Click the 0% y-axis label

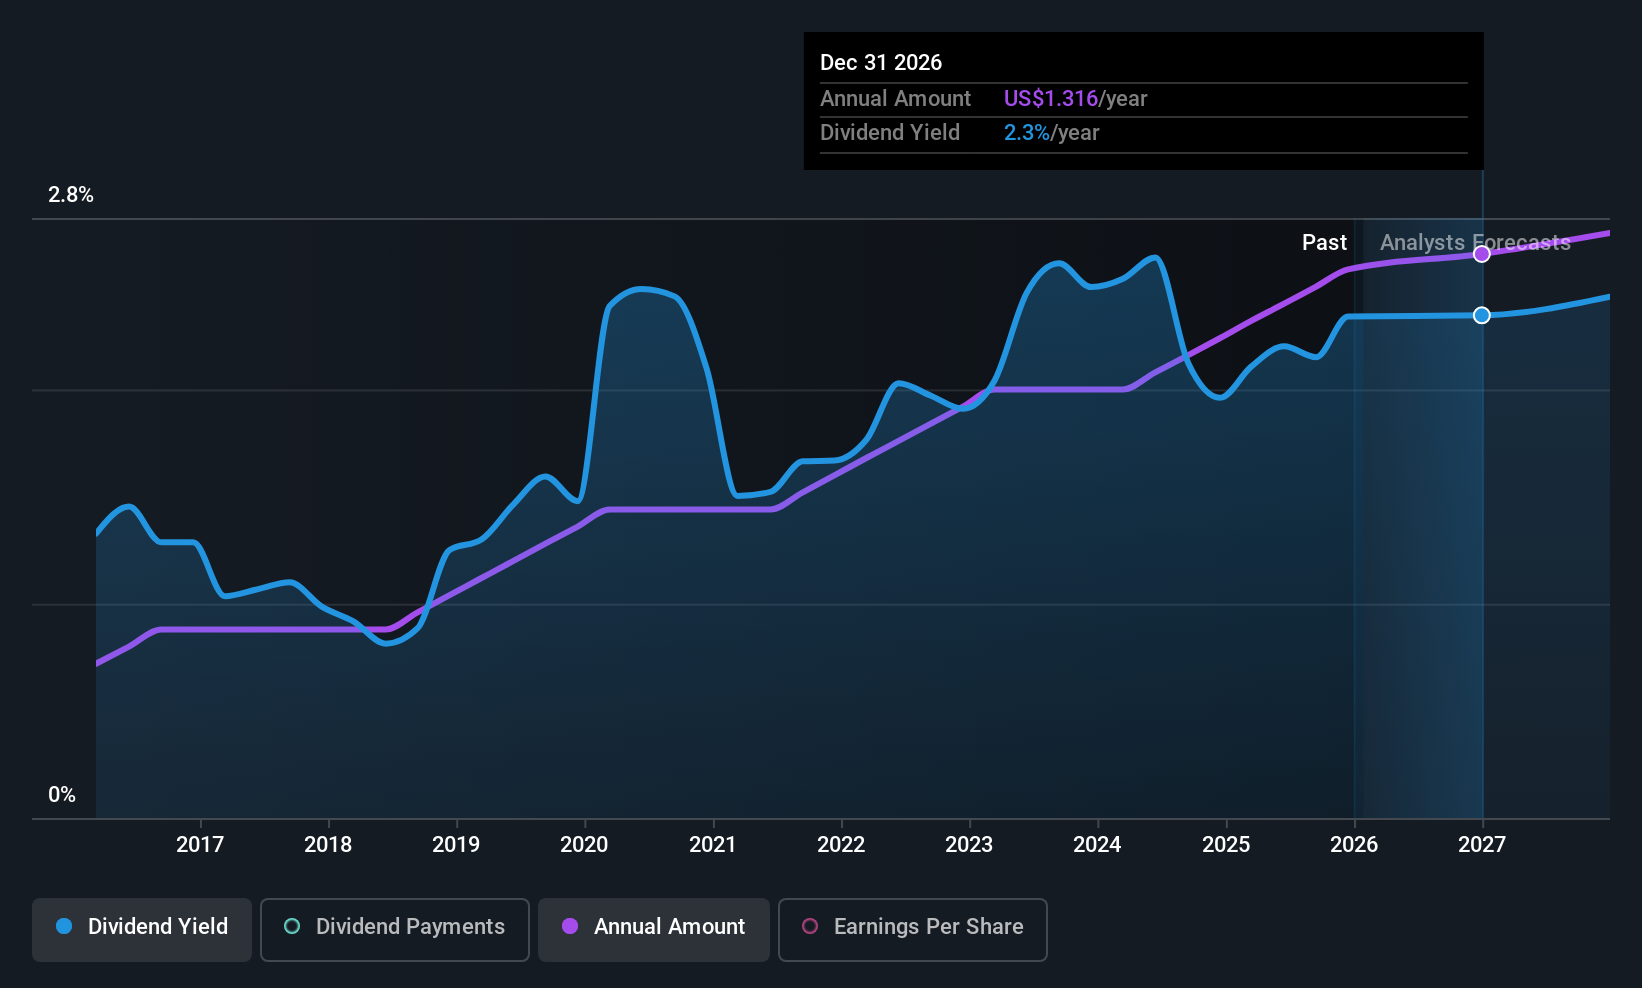point(62,795)
